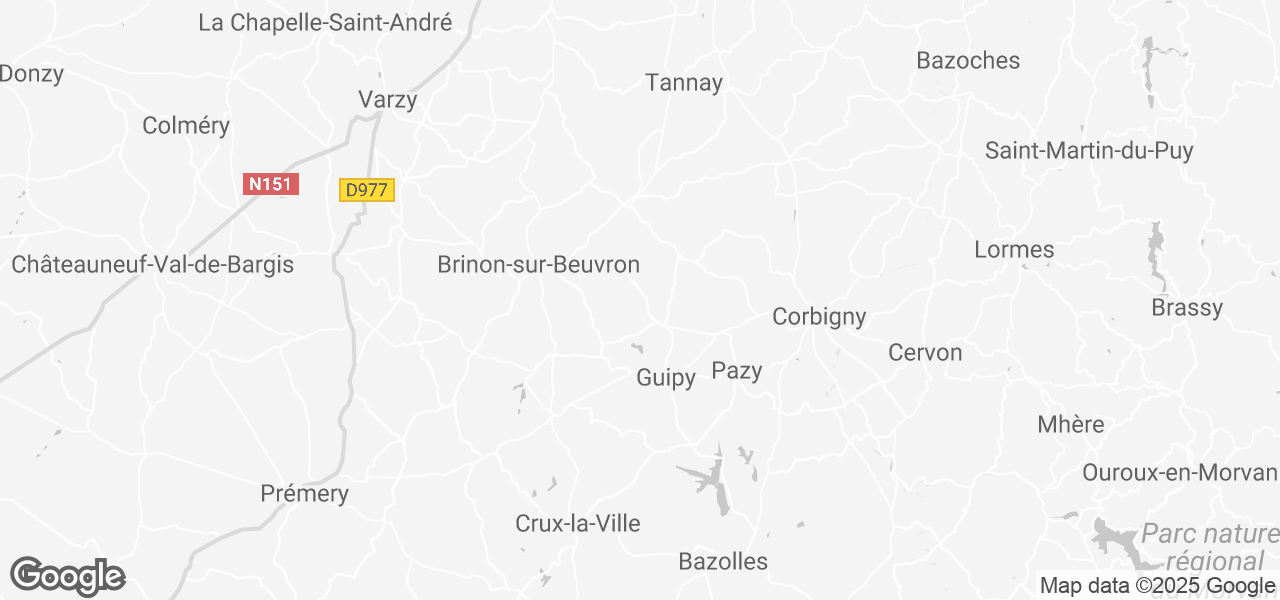Screen dimensions: 1280x600
Task: Click the Saint-Martin-du-Puy label
Action: (1090, 151)
